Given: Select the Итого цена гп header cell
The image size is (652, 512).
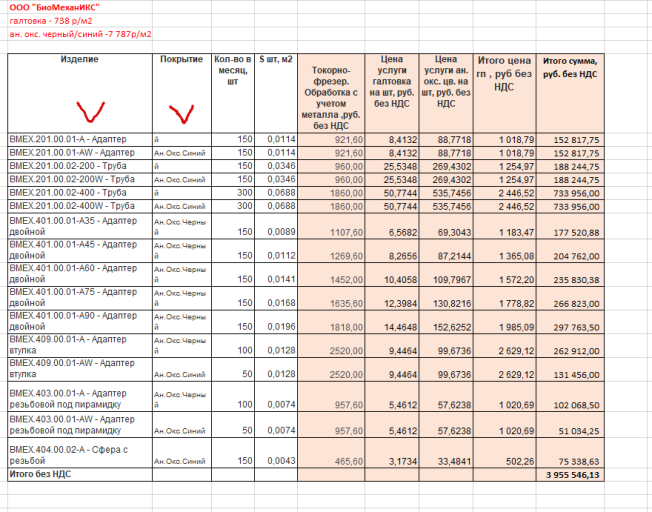Looking at the screenshot, I should pos(504,93).
